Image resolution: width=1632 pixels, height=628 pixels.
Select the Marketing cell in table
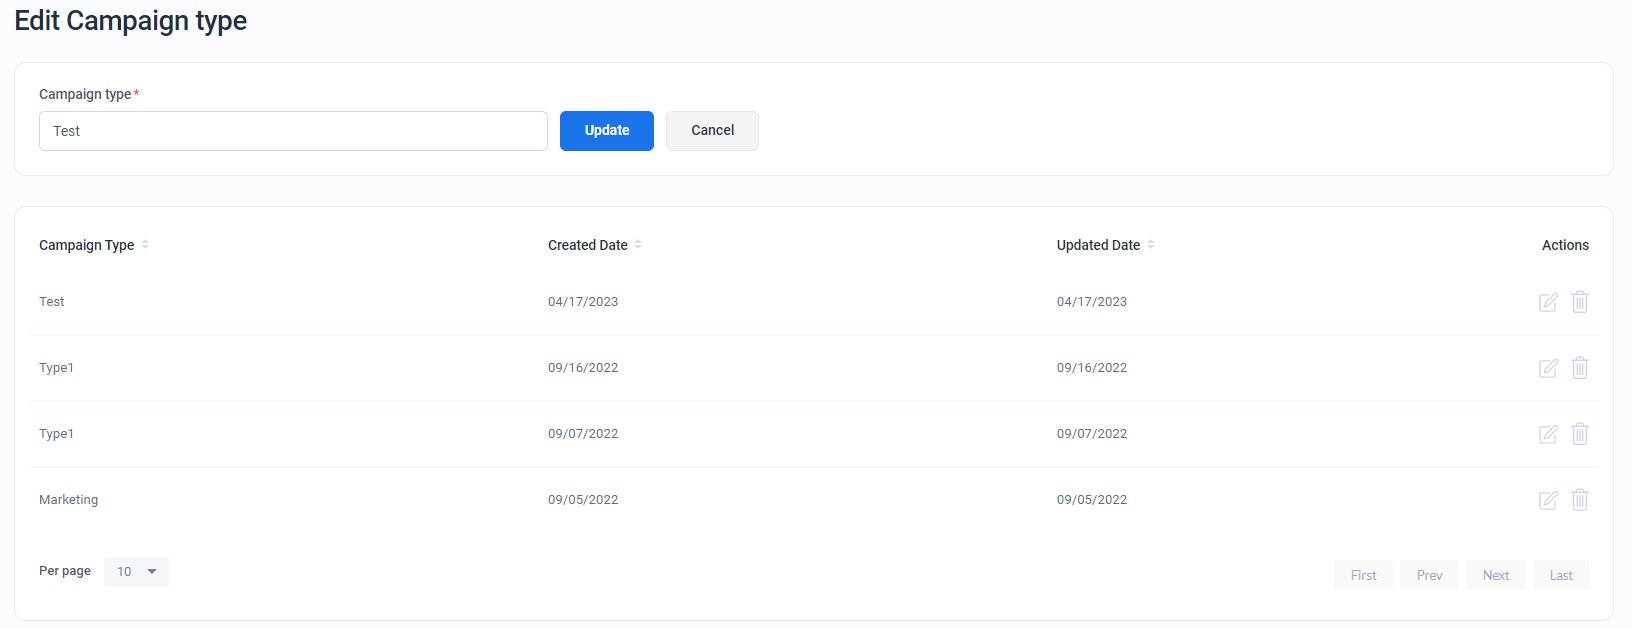pyautogui.click(x=69, y=500)
